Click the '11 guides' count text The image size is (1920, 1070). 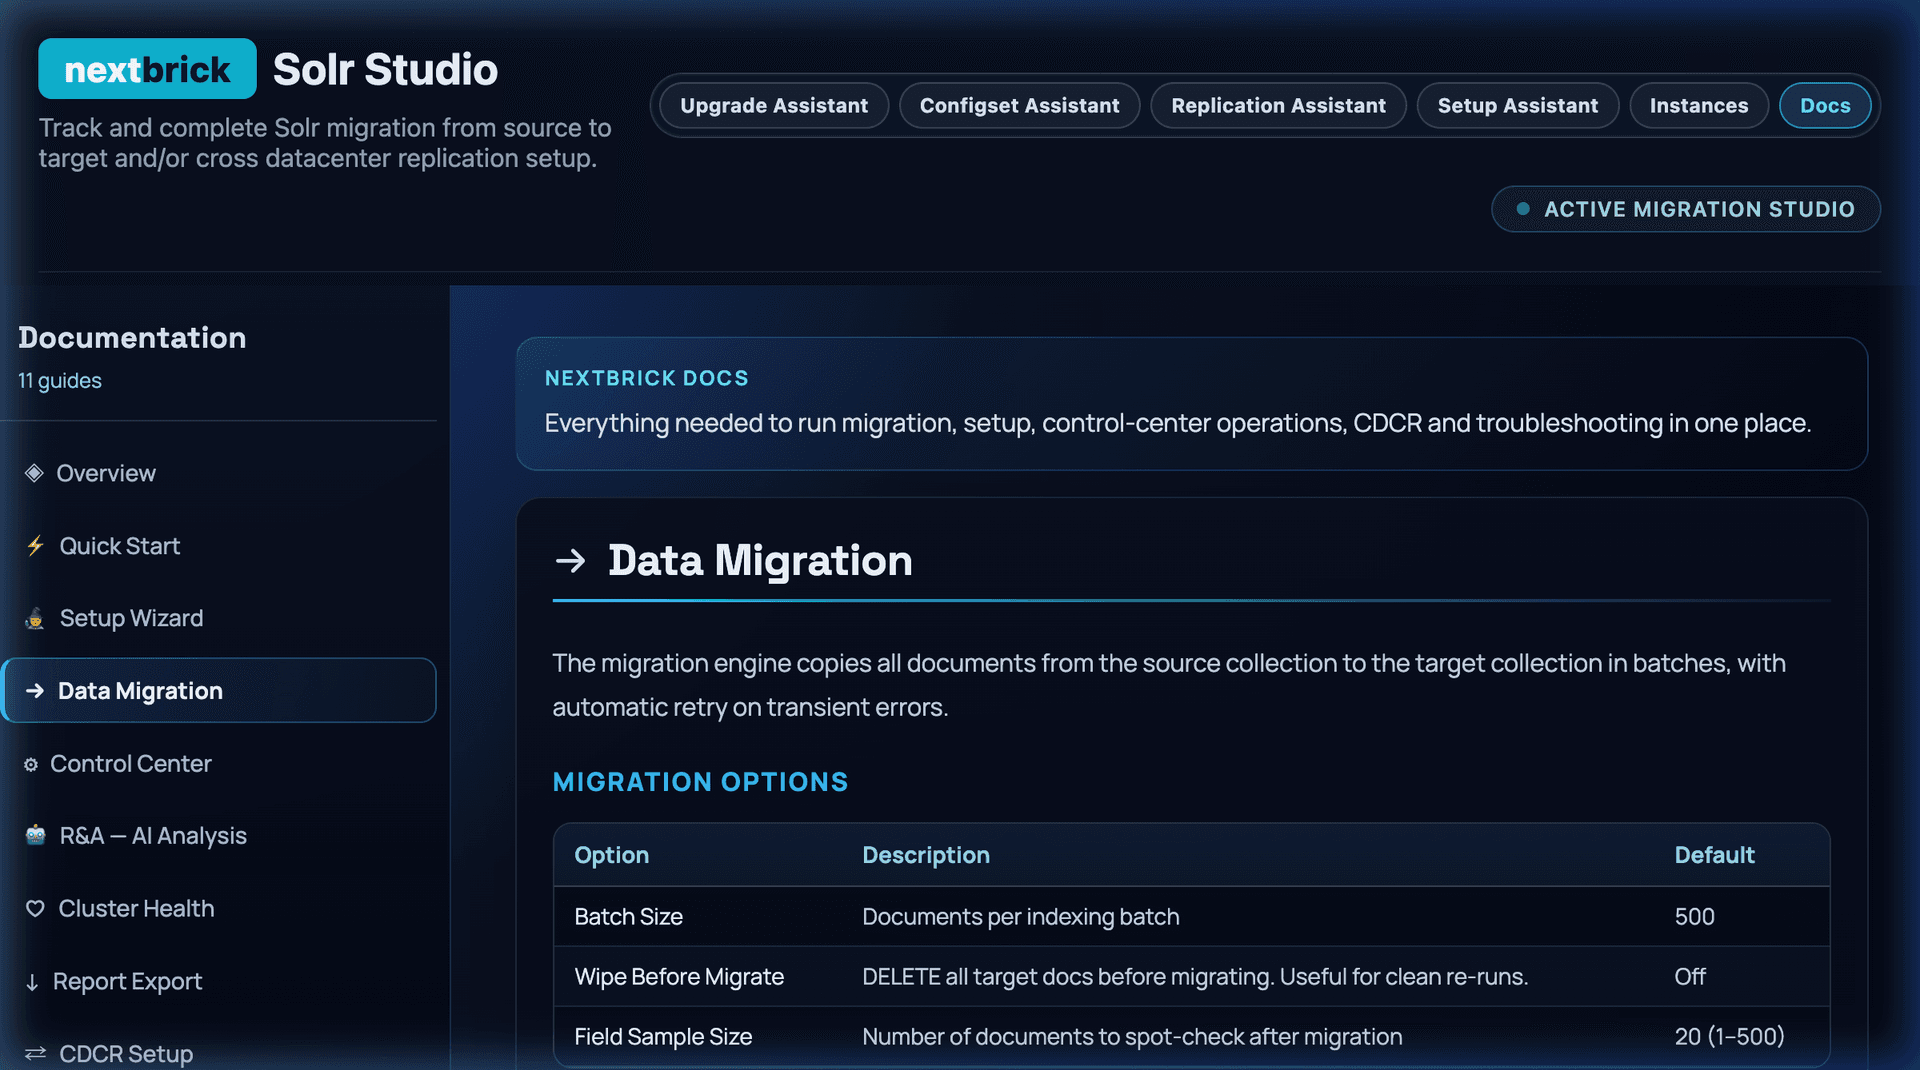60,381
